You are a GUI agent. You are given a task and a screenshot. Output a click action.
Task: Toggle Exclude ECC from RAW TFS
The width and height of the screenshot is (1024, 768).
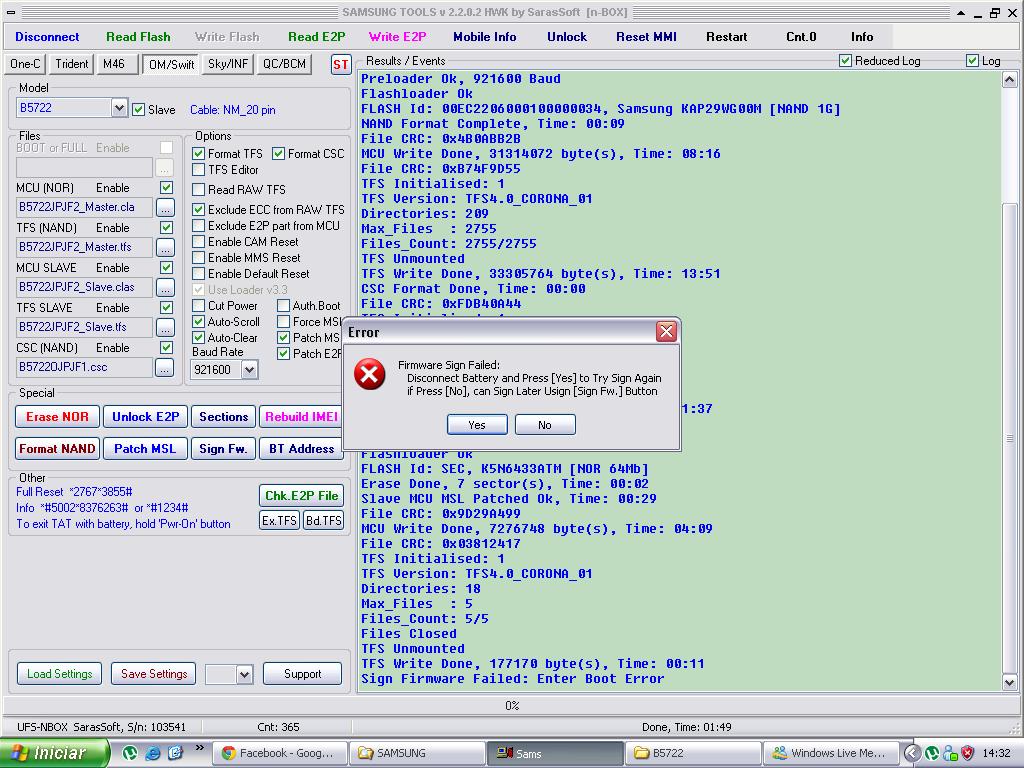pos(199,210)
